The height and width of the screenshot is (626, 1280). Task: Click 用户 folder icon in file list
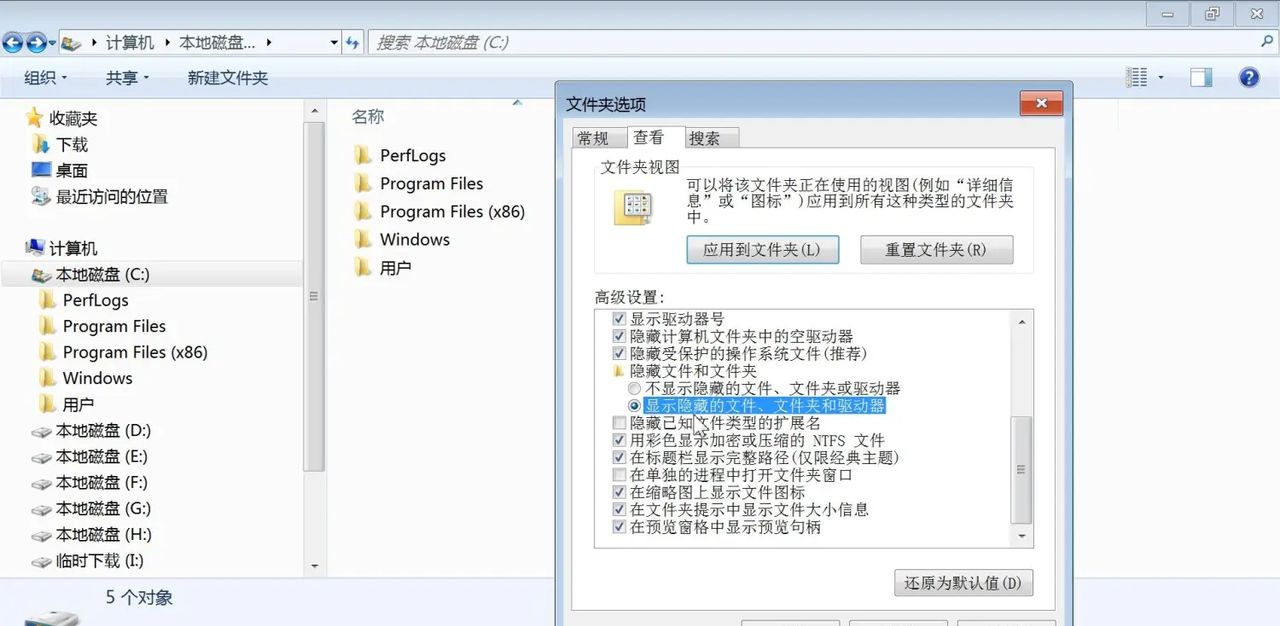click(362, 268)
